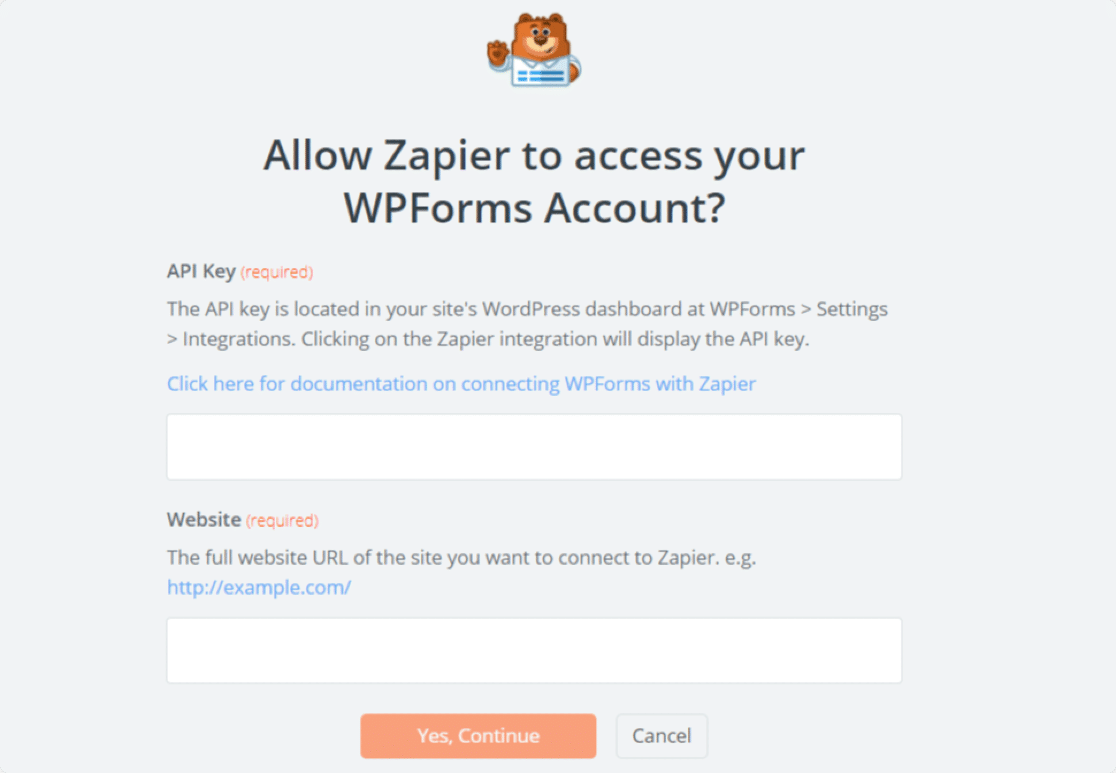The image size is (1116, 773).
Task: Click the API Key field label
Action: pyautogui.click(x=201, y=271)
